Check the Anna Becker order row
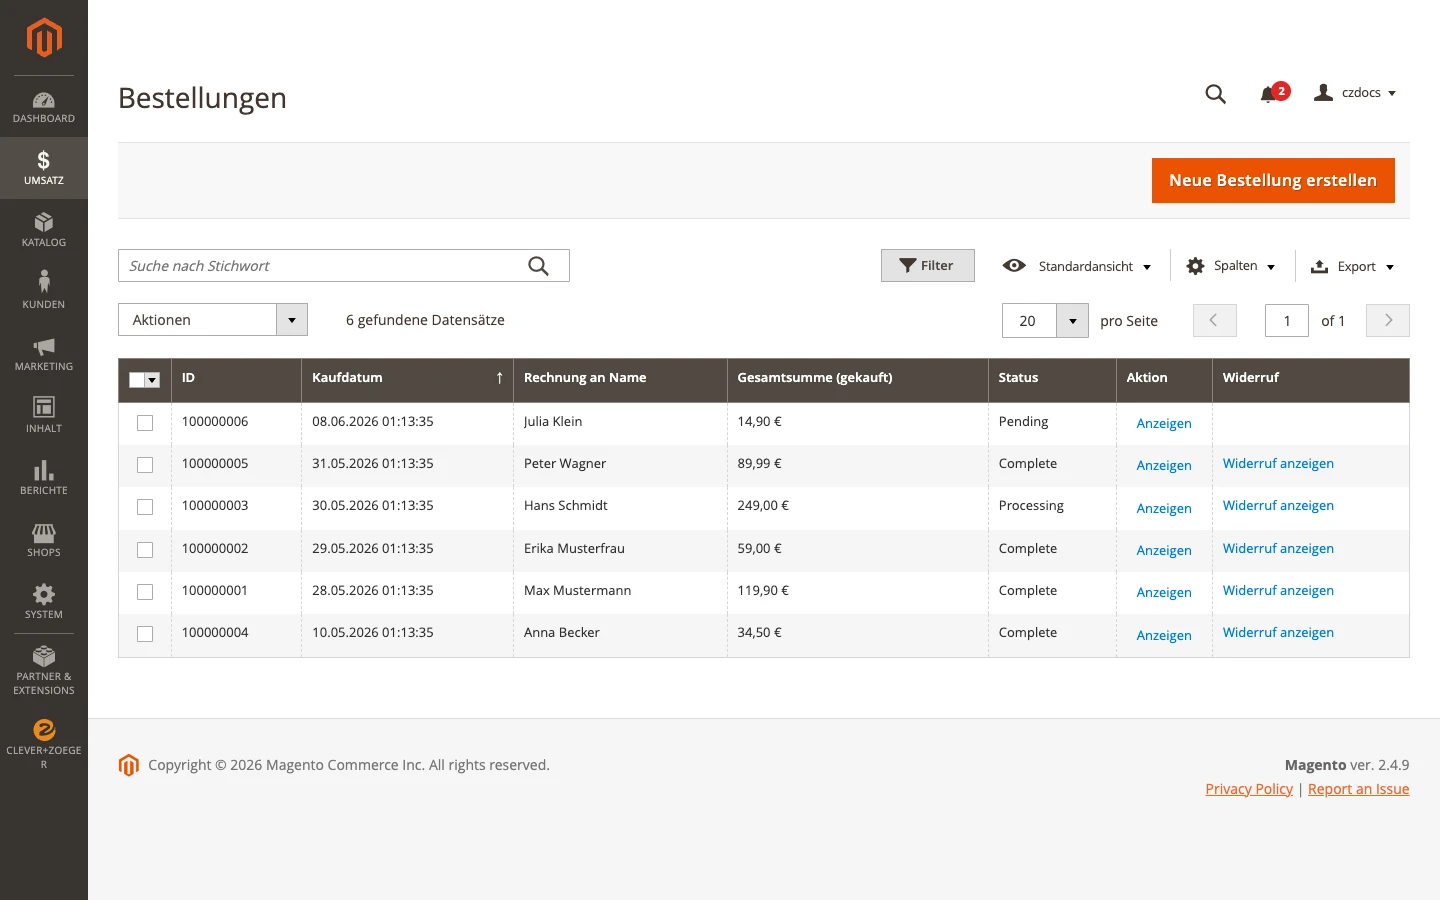The height and width of the screenshot is (900, 1440). tap(145, 634)
